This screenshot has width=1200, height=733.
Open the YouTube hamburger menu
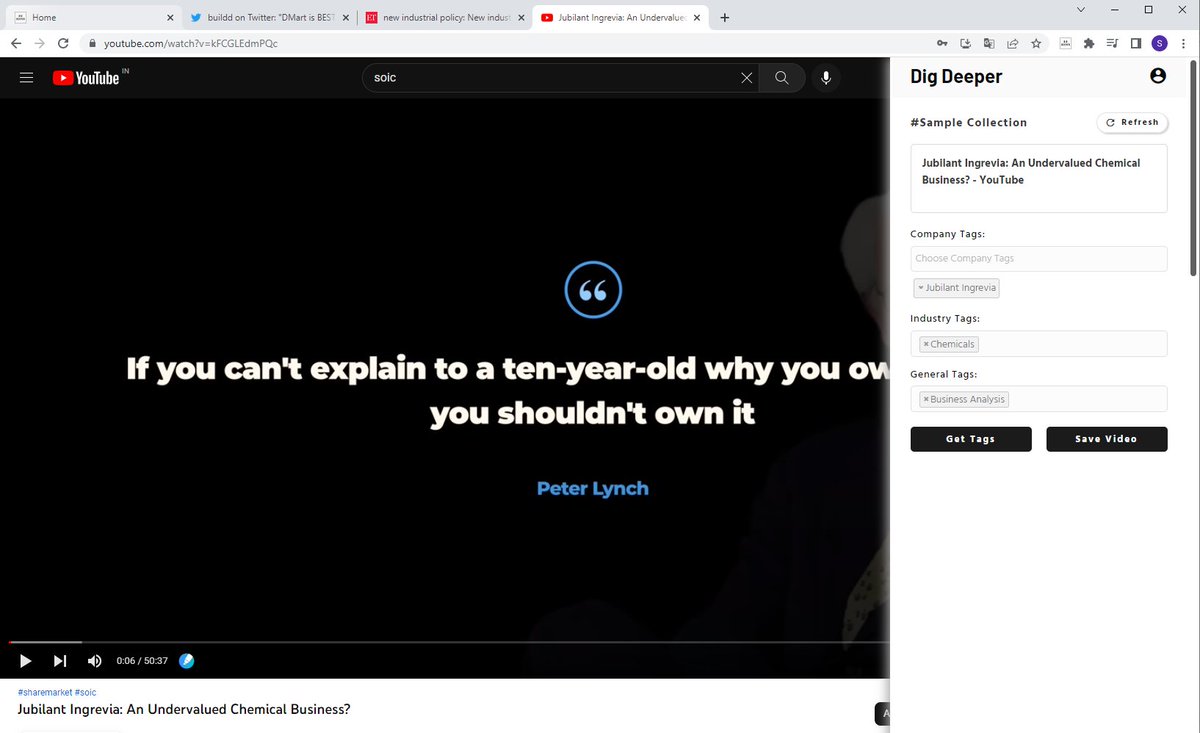tap(26, 77)
